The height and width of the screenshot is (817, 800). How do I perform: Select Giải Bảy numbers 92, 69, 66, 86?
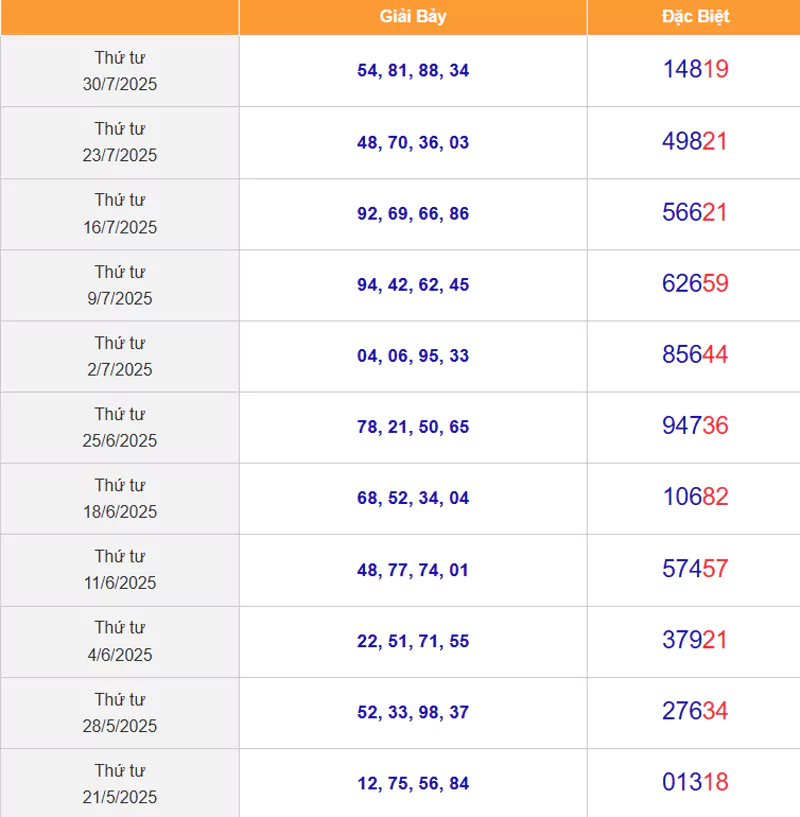[x=413, y=214]
